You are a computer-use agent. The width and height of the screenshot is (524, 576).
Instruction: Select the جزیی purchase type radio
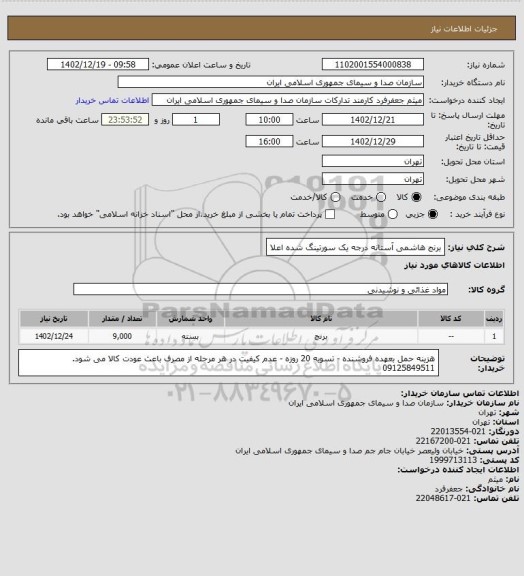pyautogui.click(x=433, y=214)
